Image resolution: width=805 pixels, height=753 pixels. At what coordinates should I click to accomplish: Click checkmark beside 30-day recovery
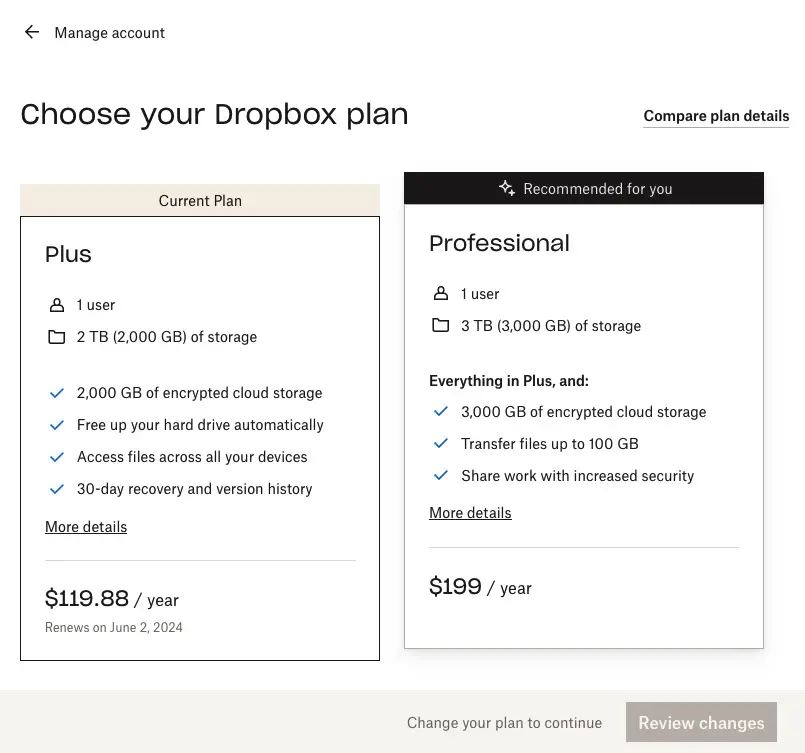click(x=56, y=489)
